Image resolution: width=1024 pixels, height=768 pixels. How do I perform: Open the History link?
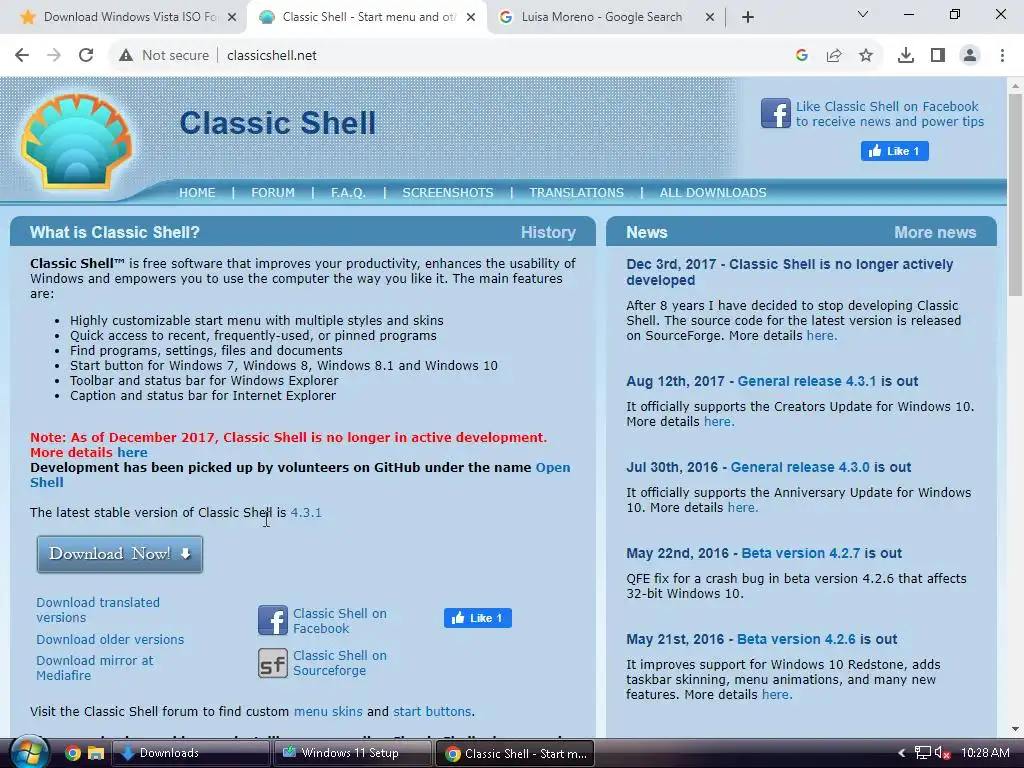pyautogui.click(x=548, y=232)
